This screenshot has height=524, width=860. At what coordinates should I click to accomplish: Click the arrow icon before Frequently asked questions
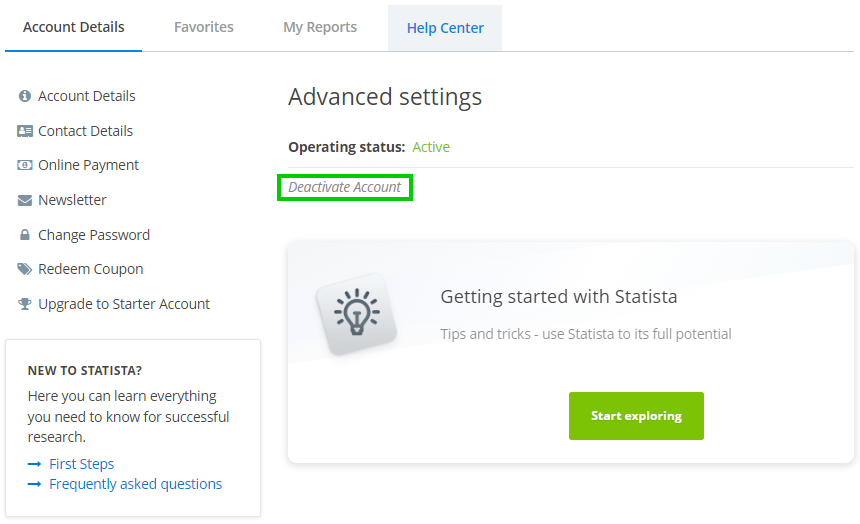[34, 484]
